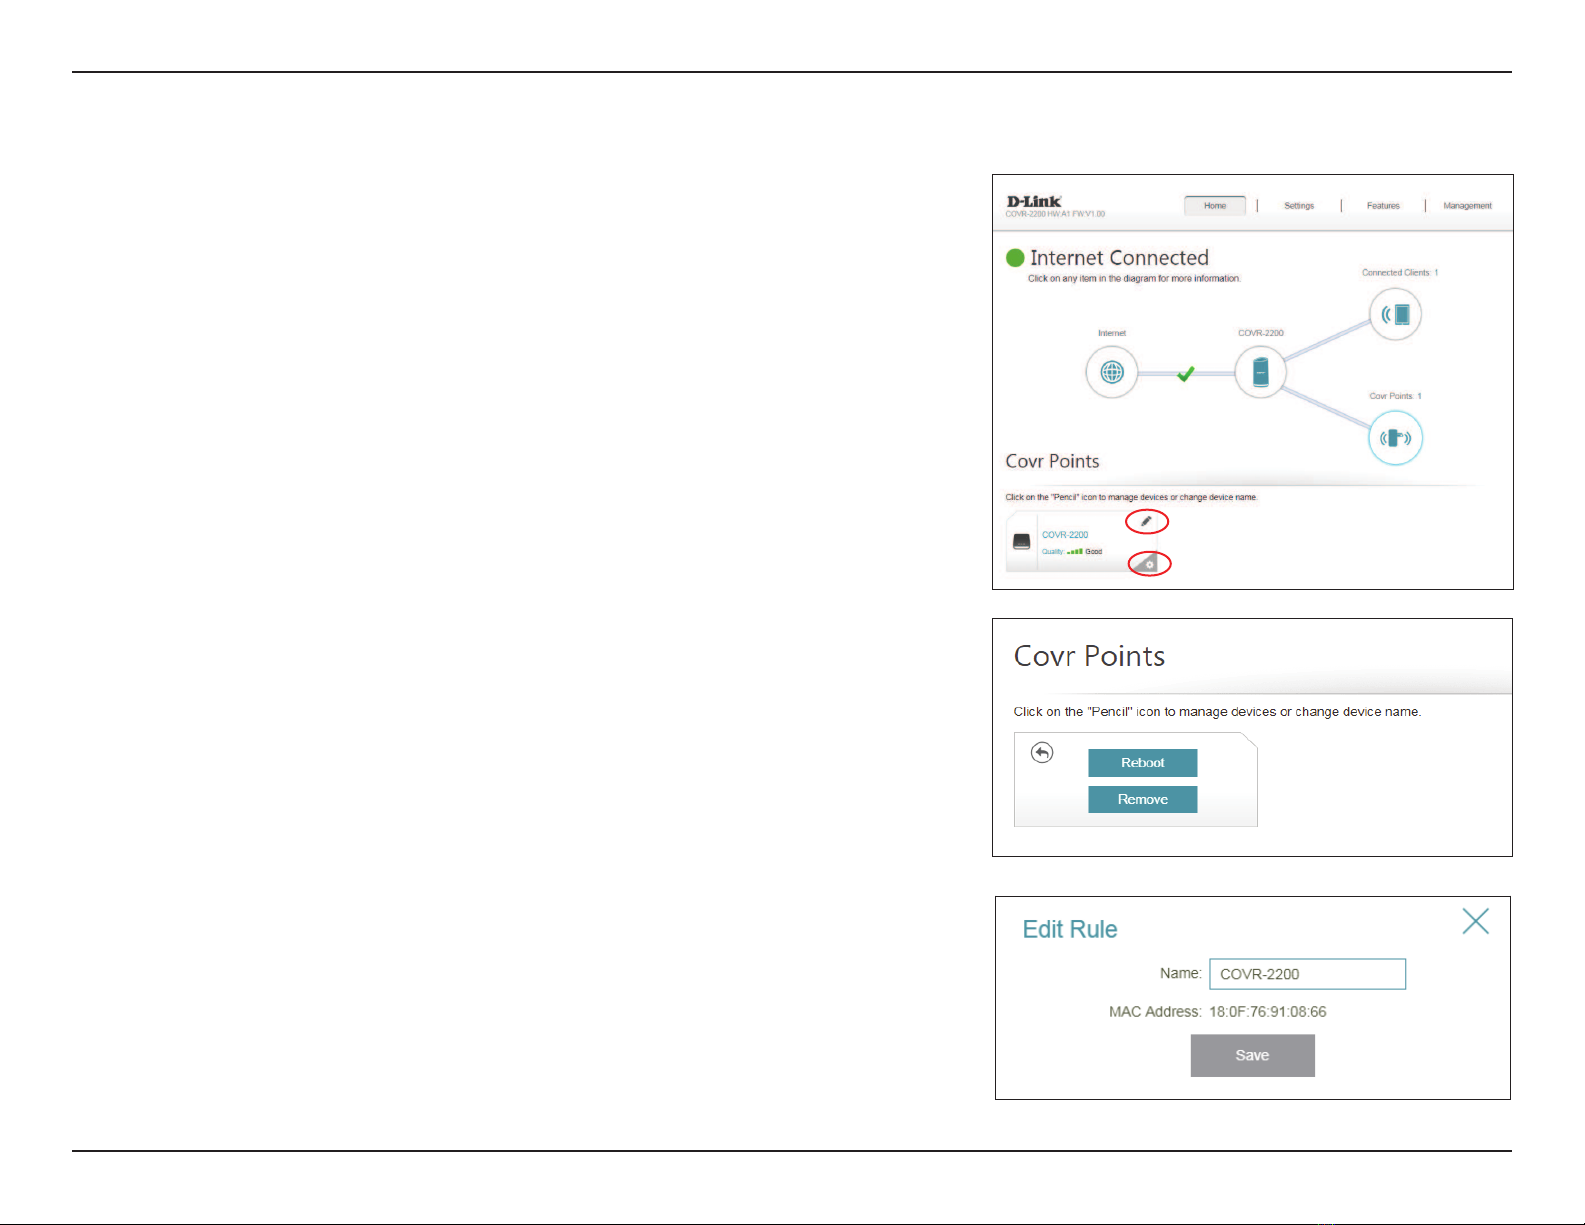1585x1225 pixels.
Task: Click MAC Address value 18:0F:76:91:08:66
Action: pyautogui.click(x=1268, y=1012)
